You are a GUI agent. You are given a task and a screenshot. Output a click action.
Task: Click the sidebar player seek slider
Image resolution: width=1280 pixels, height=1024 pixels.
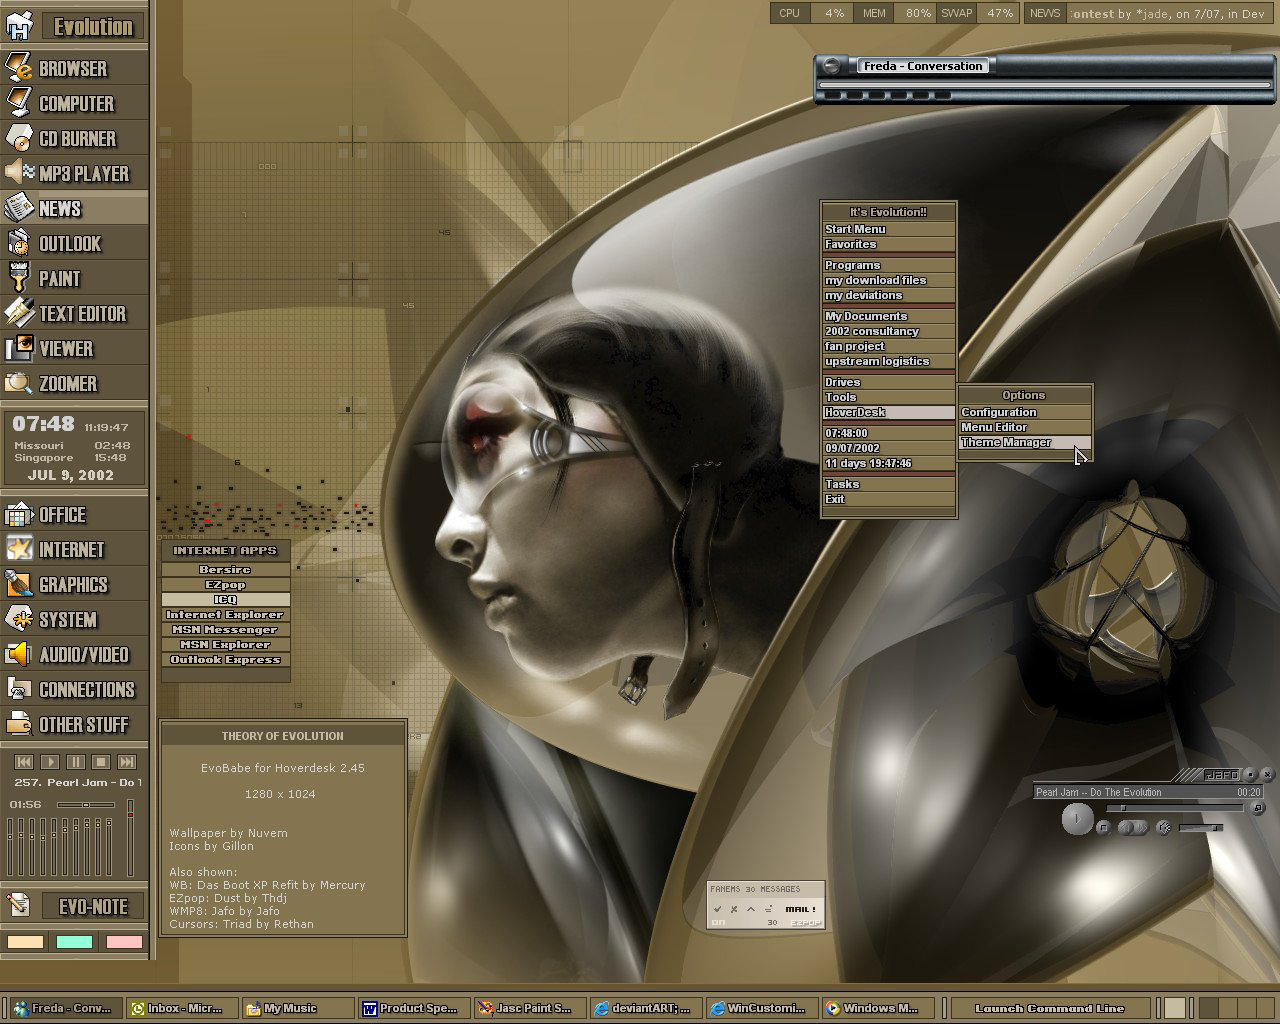click(85, 804)
